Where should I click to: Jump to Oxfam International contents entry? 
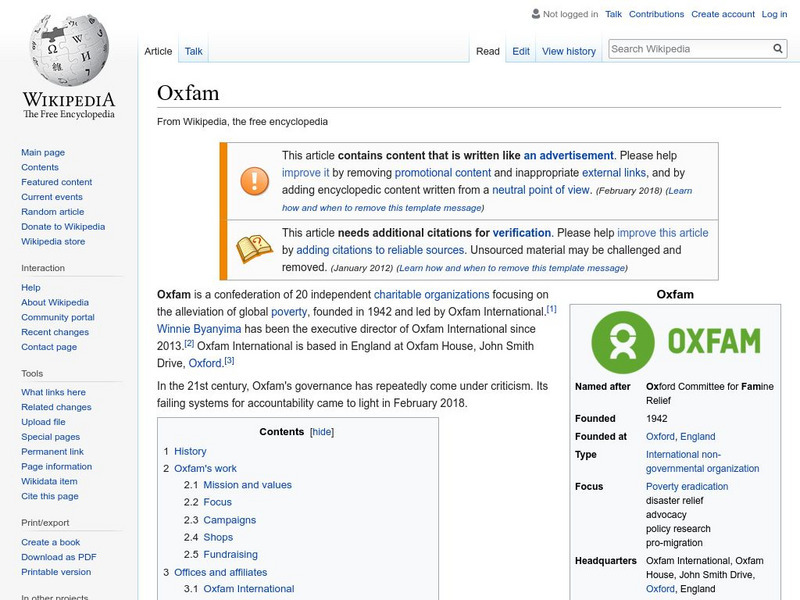click(249, 588)
